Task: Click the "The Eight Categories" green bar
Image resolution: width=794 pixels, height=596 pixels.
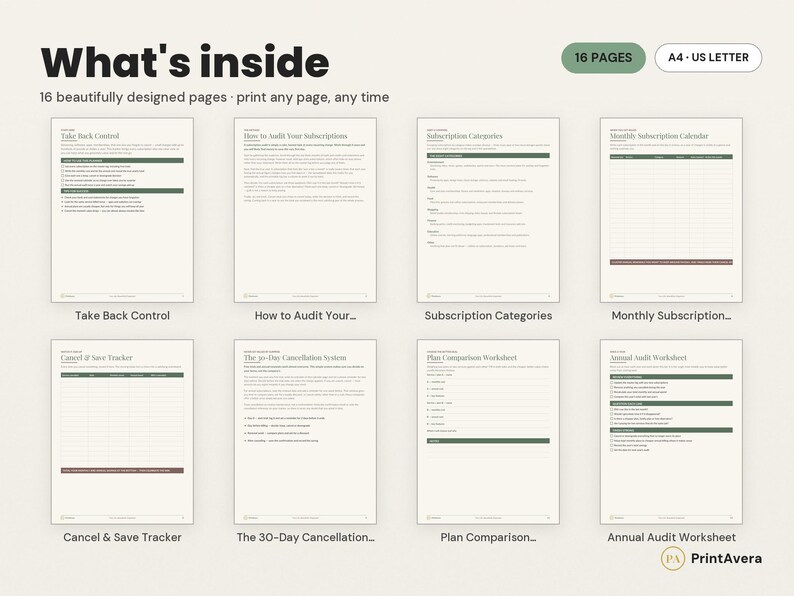Action: pyautogui.click(x=488, y=155)
